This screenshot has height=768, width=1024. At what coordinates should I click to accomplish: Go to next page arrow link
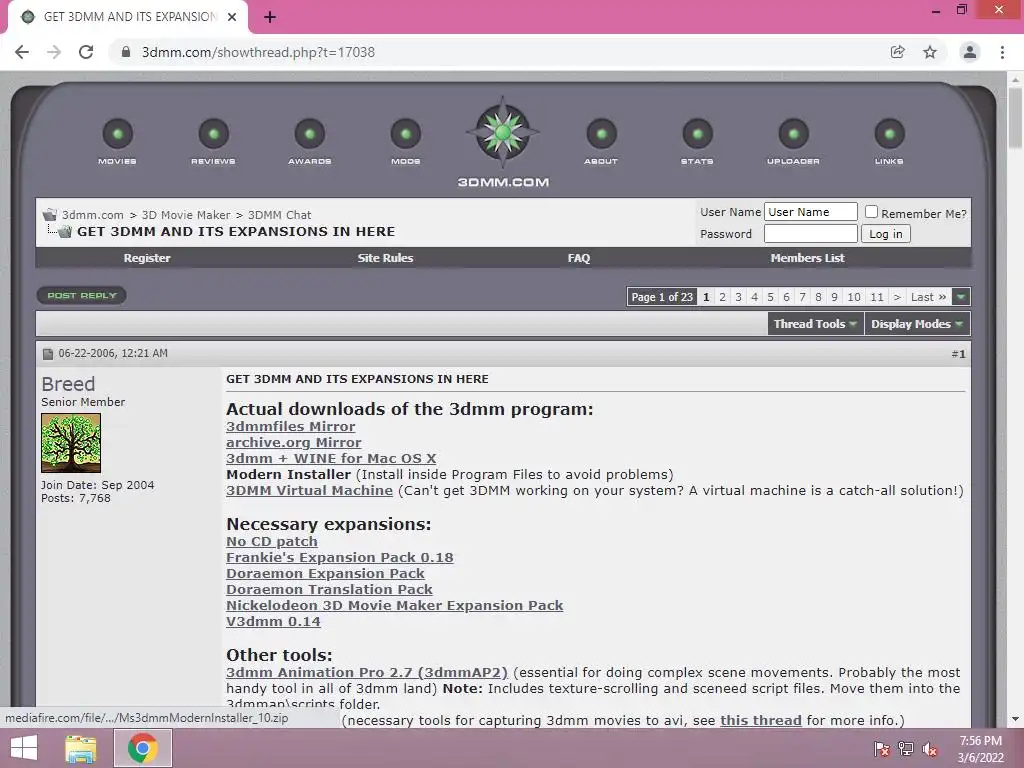(x=897, y=297)
